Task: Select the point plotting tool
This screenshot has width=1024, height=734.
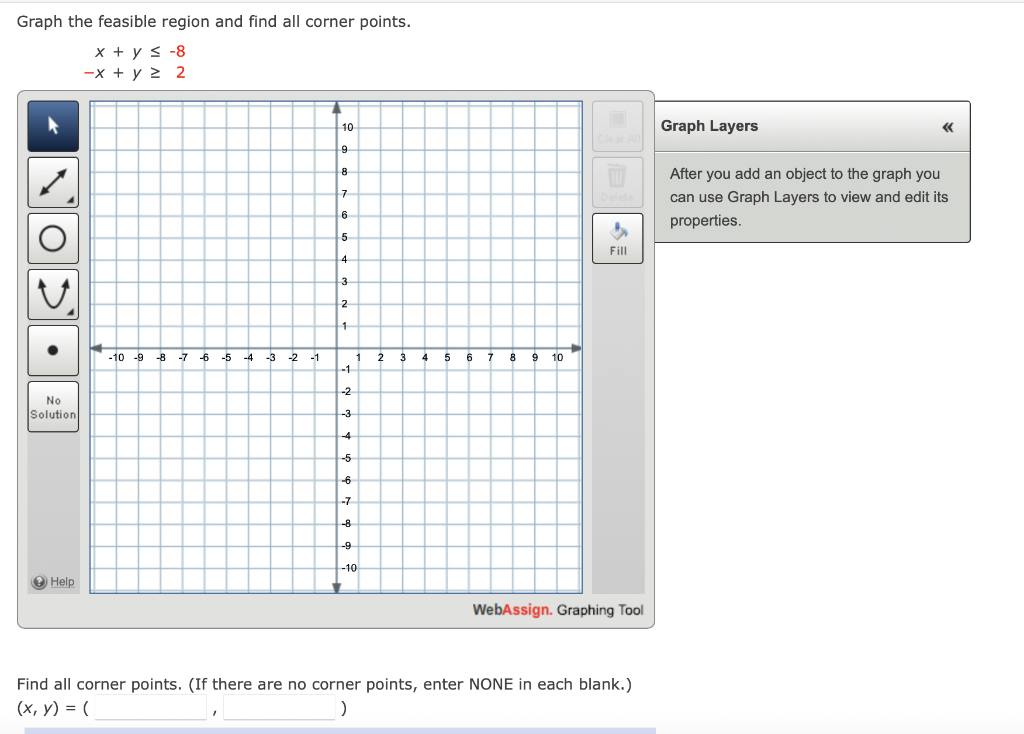Action: 53,350
